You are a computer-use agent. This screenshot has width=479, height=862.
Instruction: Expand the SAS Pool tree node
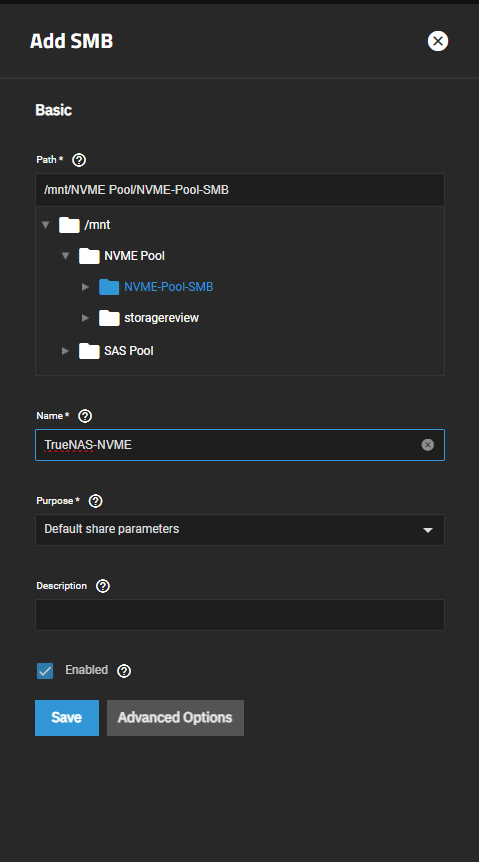[65, 351]
